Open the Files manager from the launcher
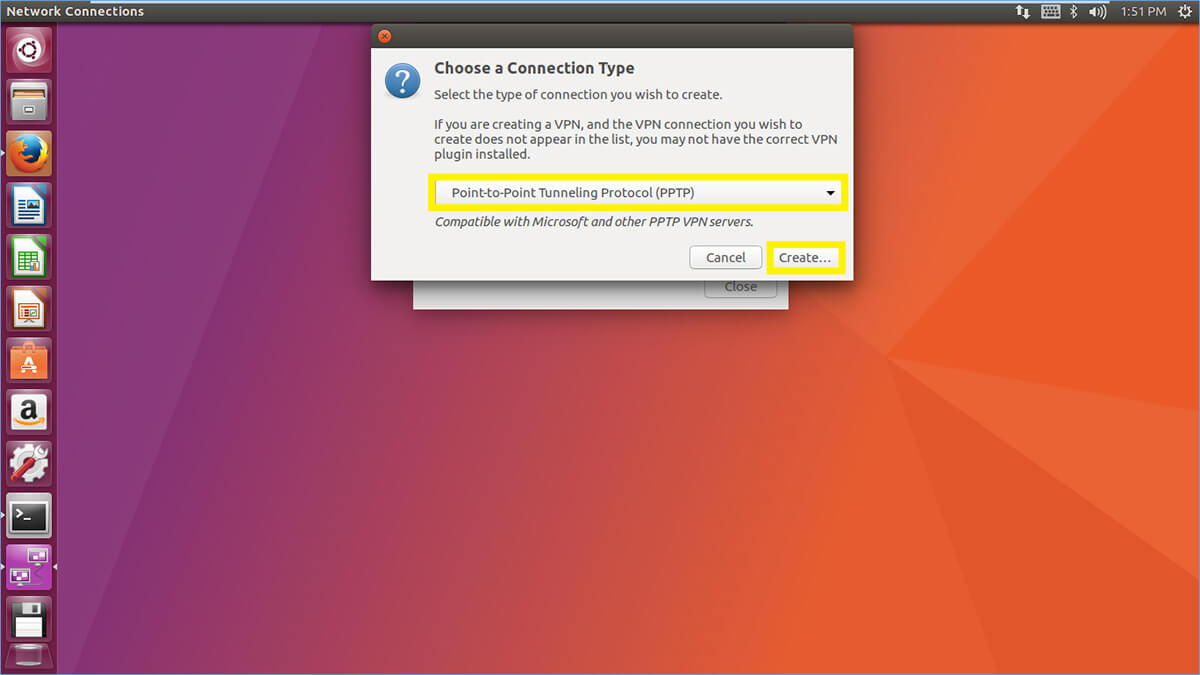Viewport: 1200px width, 675px height. point(29,101)
